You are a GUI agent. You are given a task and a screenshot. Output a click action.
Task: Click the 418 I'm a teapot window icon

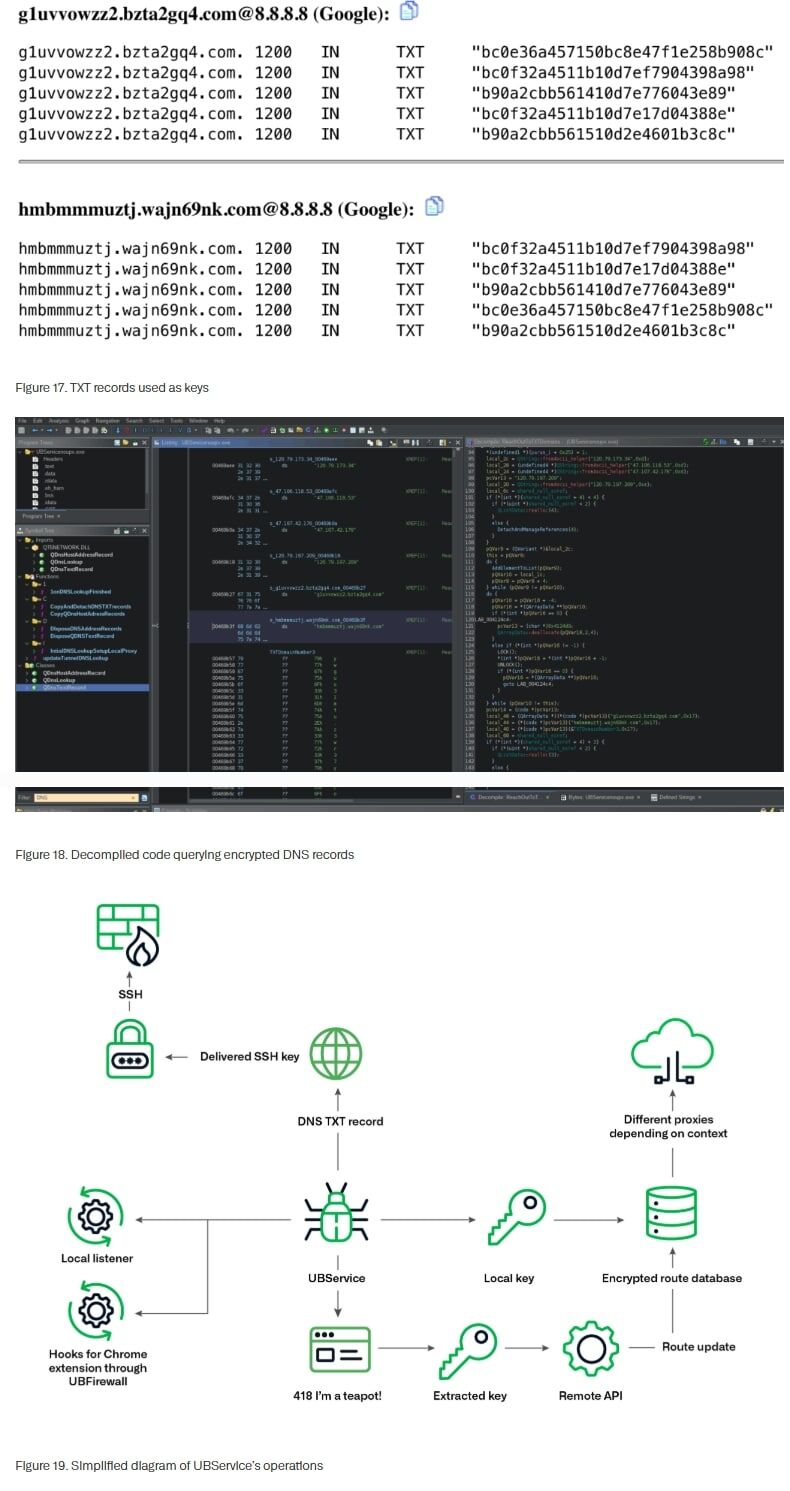click(340, 1348)
